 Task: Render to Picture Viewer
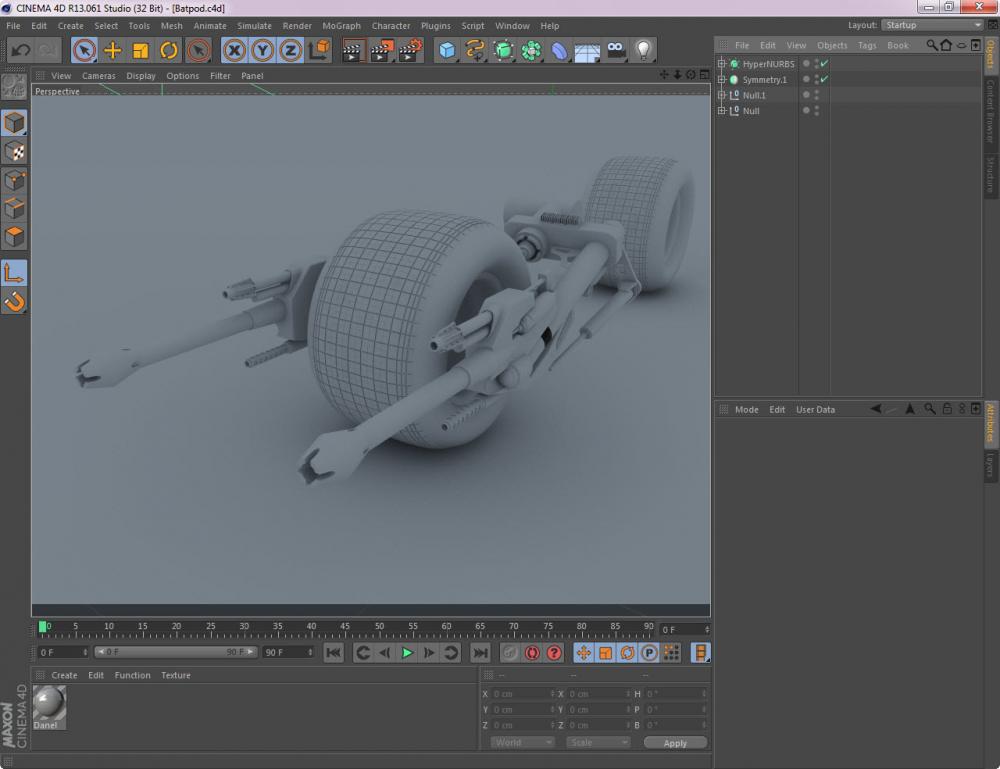(382, 50)
